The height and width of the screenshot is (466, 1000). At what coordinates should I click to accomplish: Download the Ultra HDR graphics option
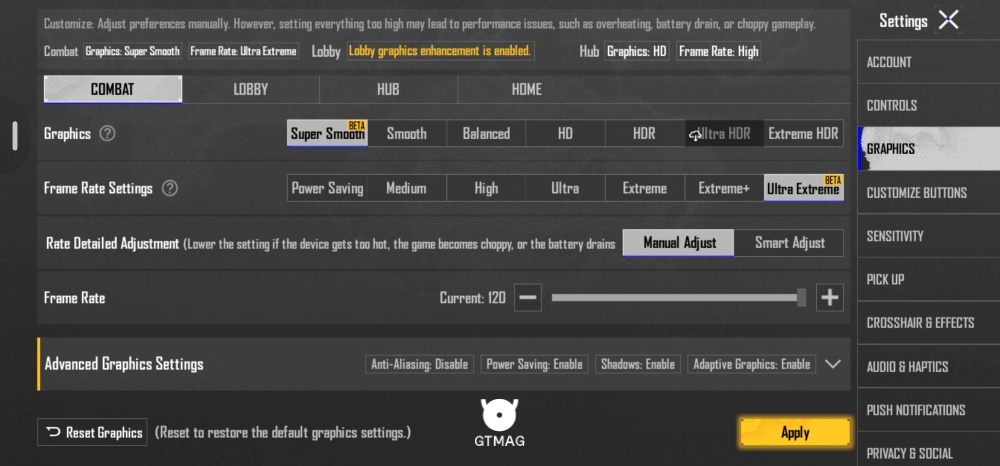724,133
